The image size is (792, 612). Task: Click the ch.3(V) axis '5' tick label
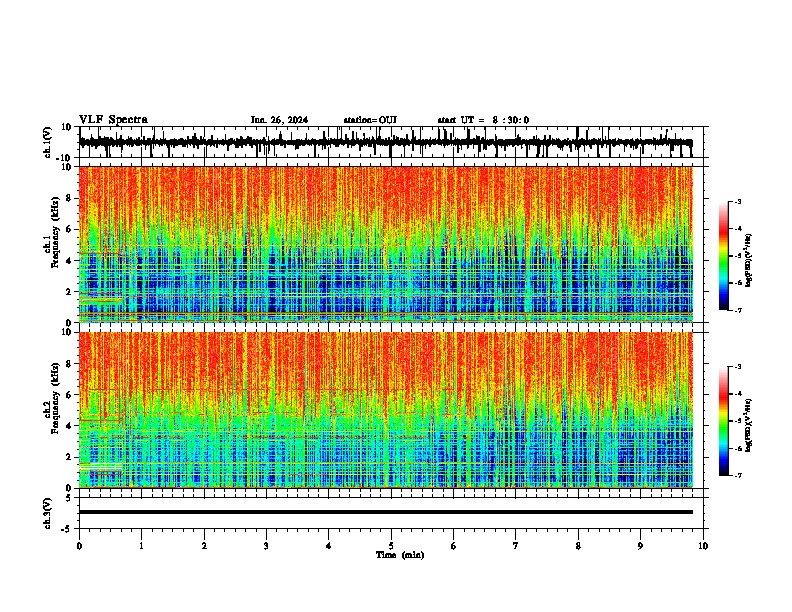tap(70, 498)
